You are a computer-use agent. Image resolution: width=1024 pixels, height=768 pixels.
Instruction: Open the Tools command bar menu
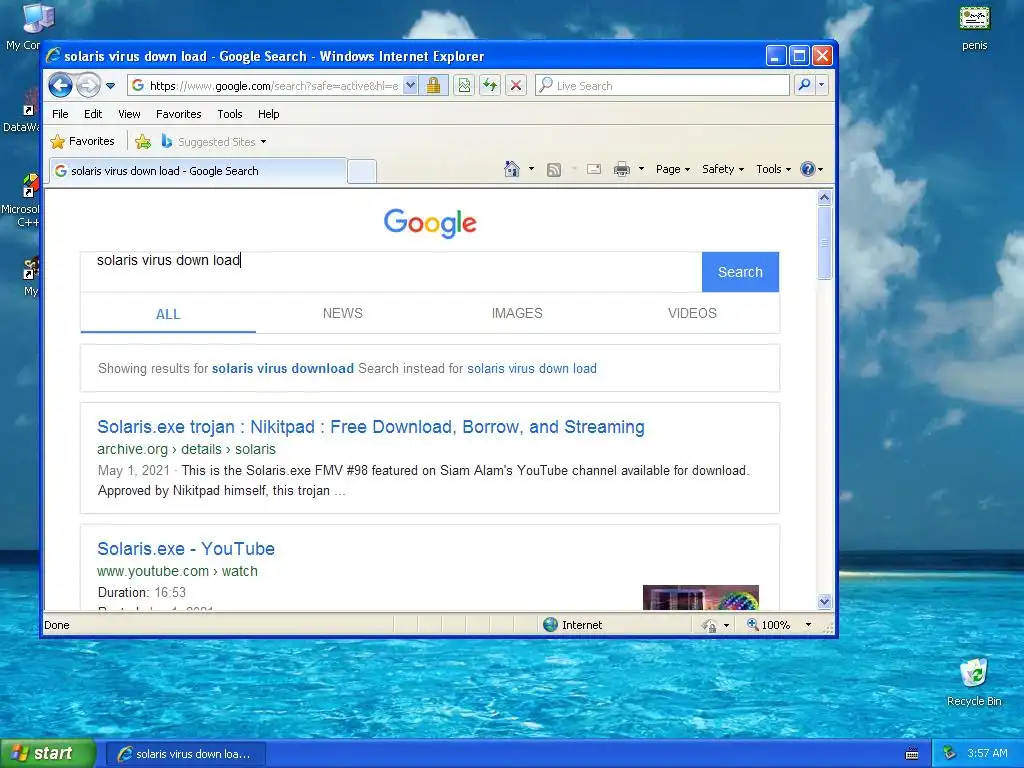[773, 169]
